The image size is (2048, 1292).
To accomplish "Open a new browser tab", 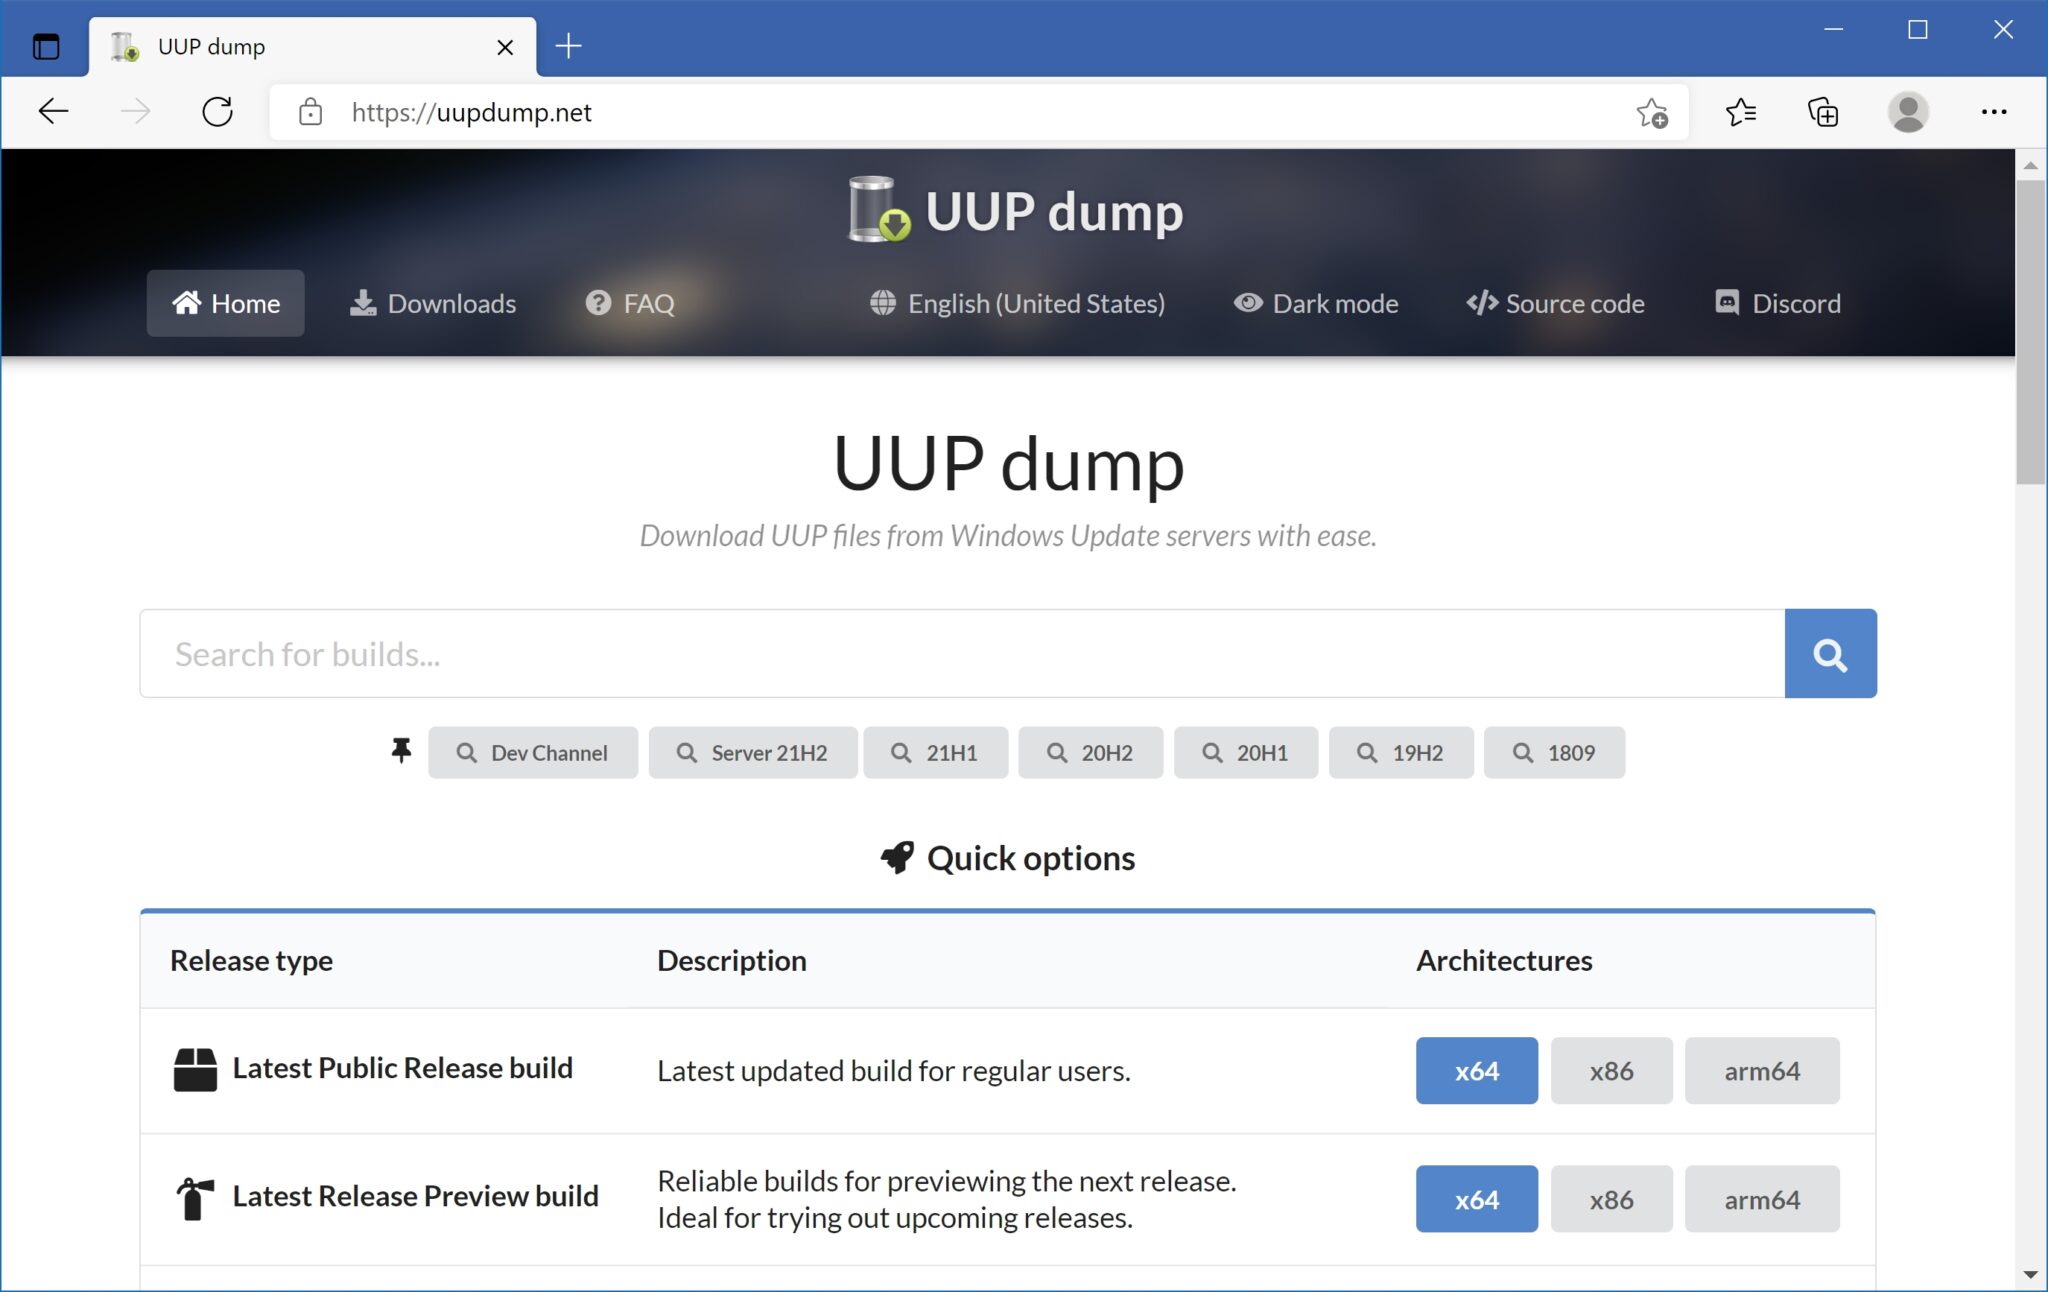I will [568, 45].
